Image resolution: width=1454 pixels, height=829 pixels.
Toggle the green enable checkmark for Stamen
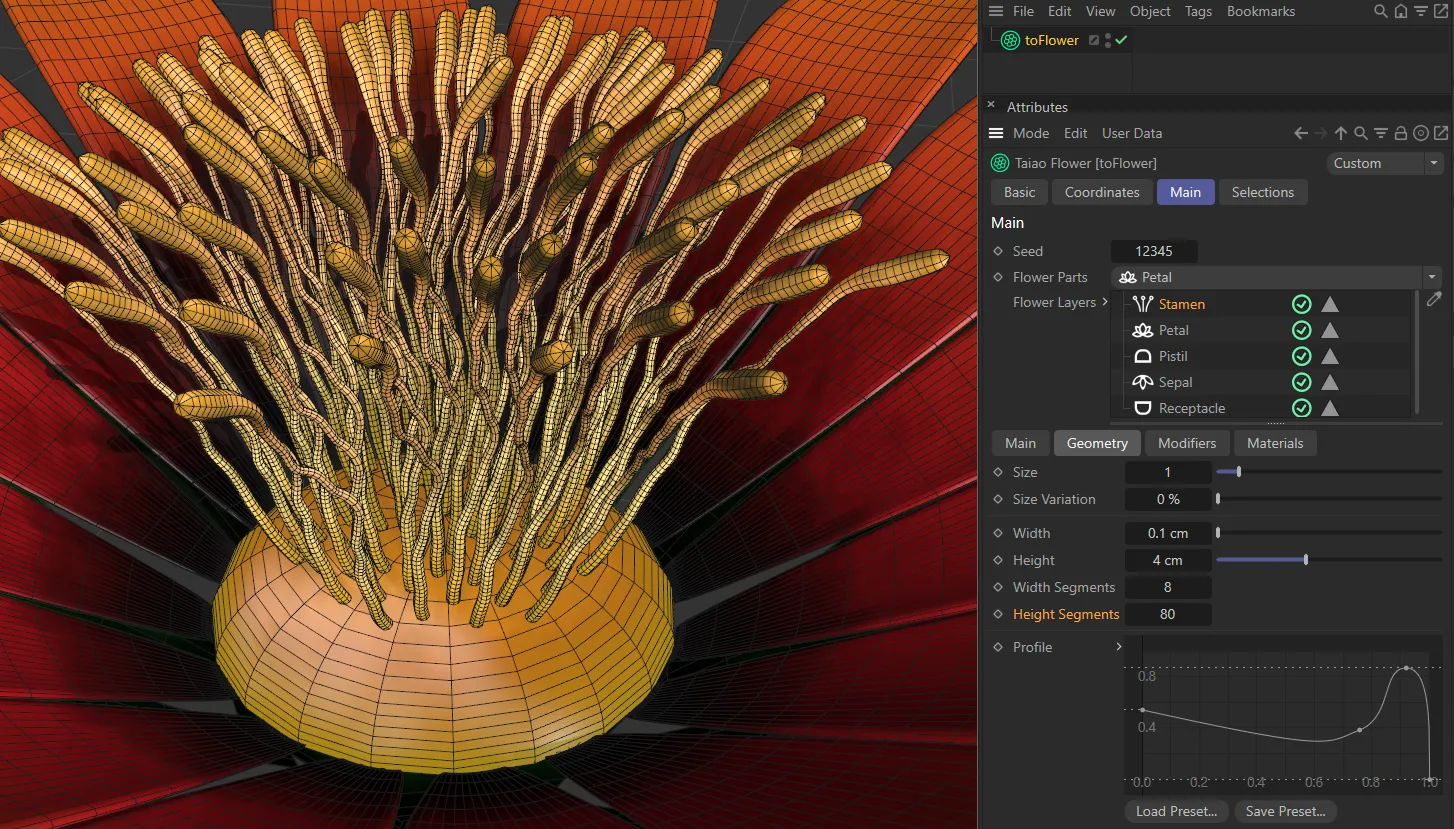coord(1301,304)
